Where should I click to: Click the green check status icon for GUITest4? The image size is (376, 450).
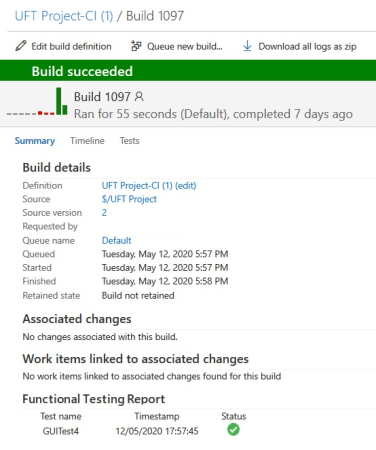[233, 429]
